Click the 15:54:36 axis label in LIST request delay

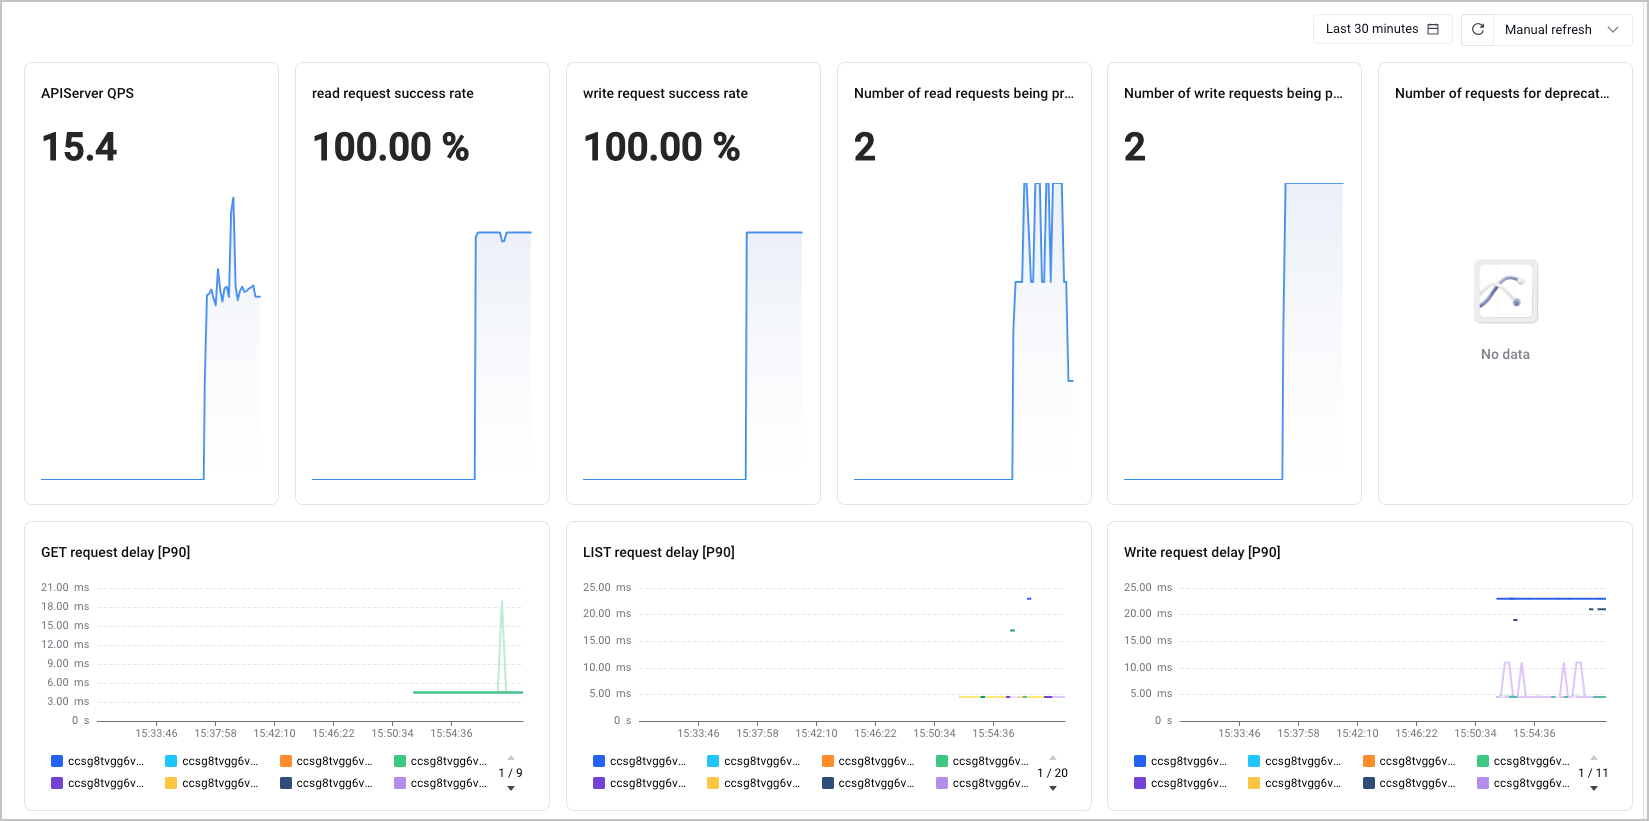coord(993,733)
